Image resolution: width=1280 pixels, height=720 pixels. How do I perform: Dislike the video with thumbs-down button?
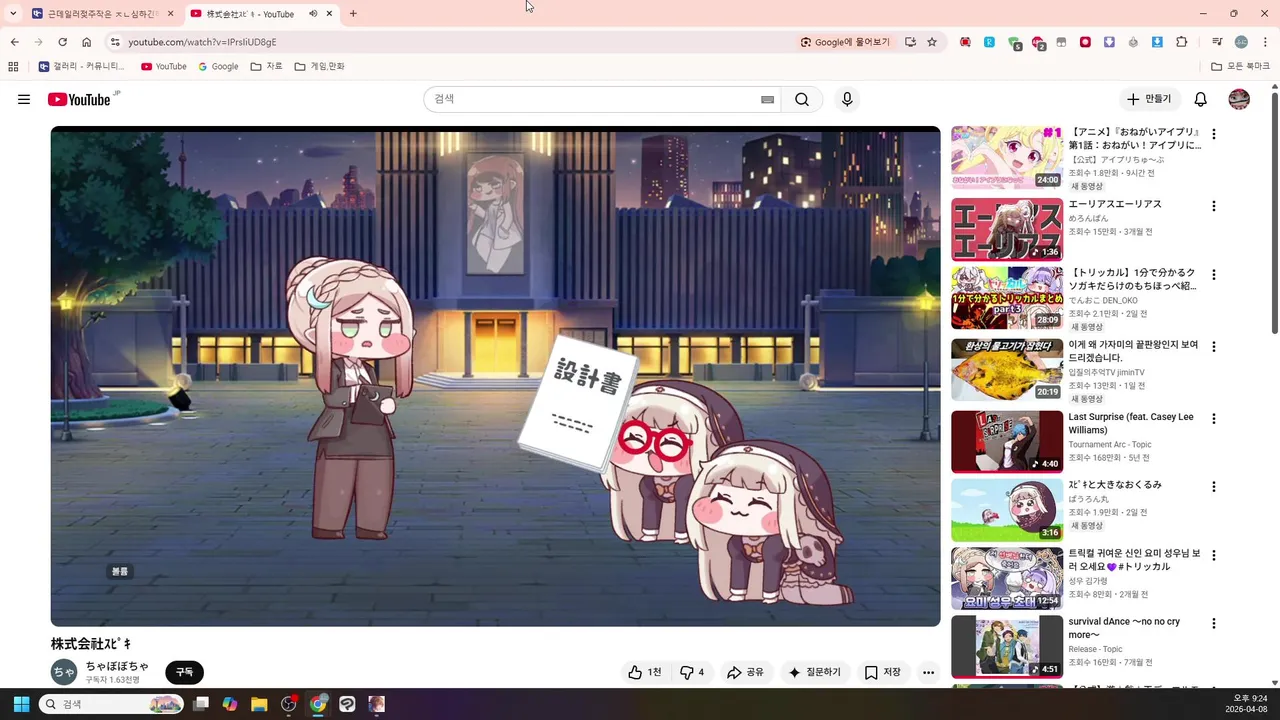(x=692, y=672)
